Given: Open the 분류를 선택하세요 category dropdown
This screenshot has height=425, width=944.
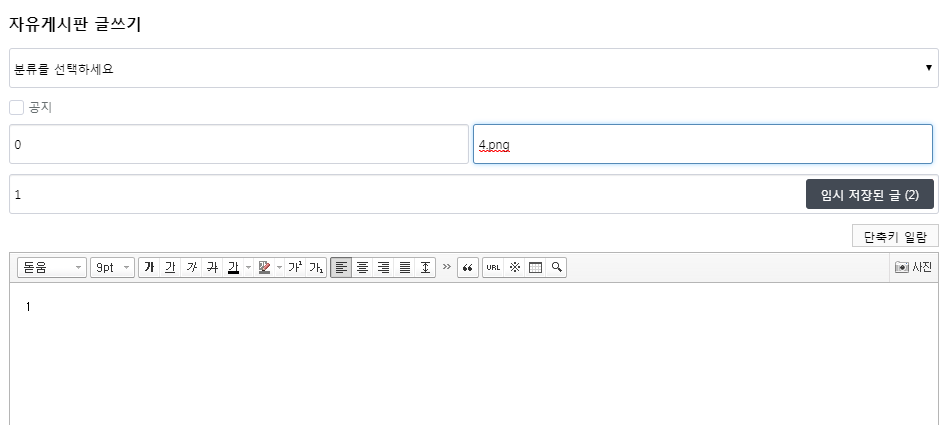Looking at the screenshot, I should [474, 68].
